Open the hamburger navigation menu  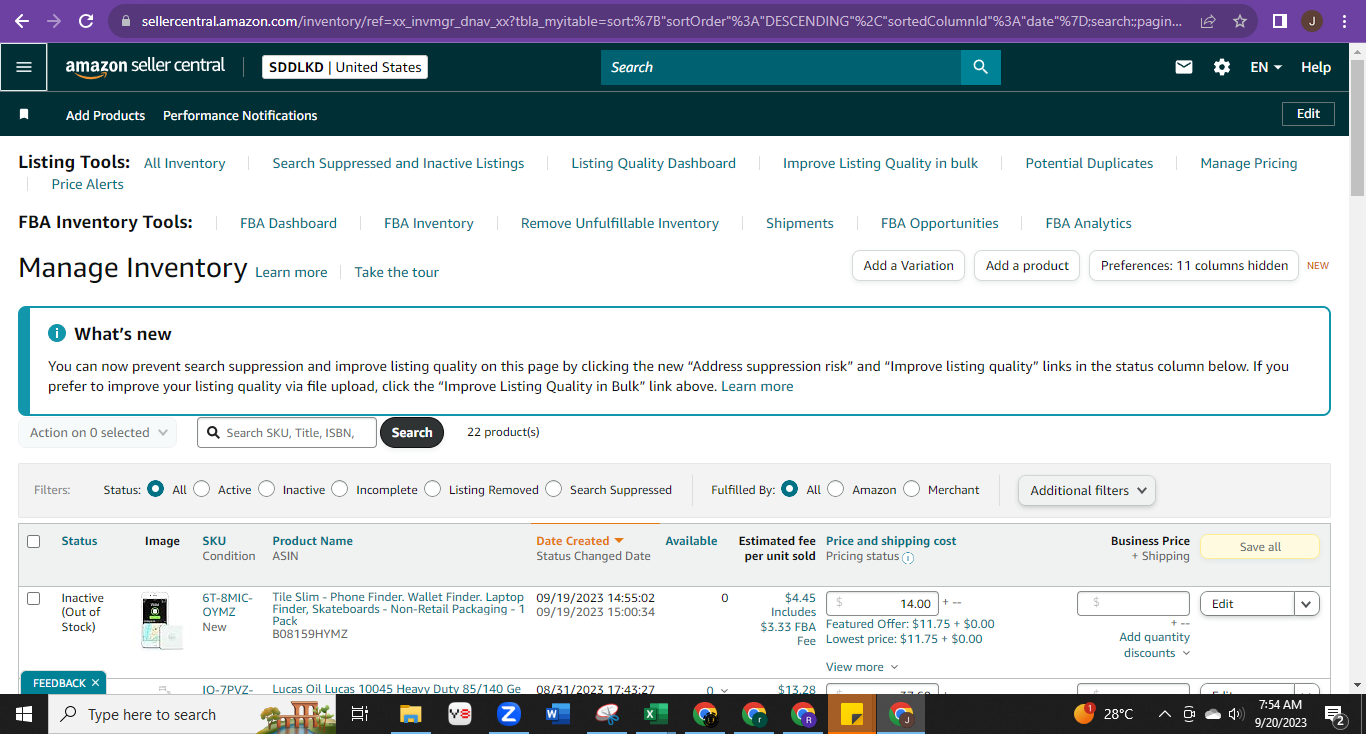coord(24,67)
